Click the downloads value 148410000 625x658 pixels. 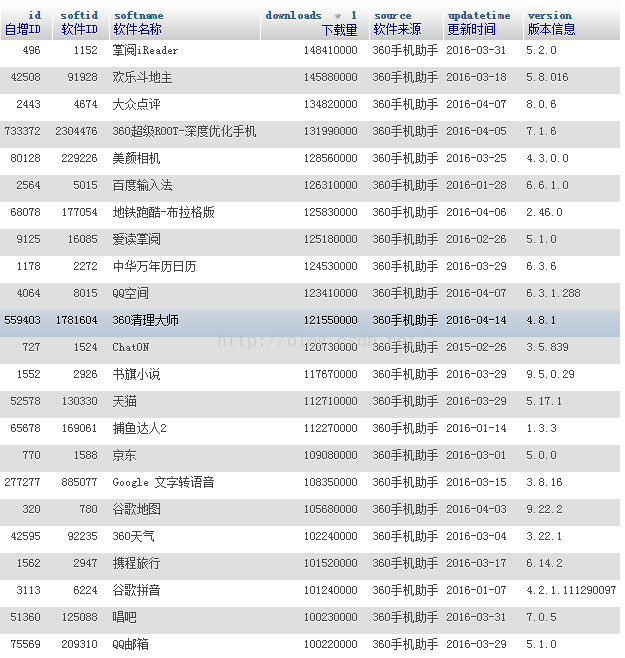[330, 50]
